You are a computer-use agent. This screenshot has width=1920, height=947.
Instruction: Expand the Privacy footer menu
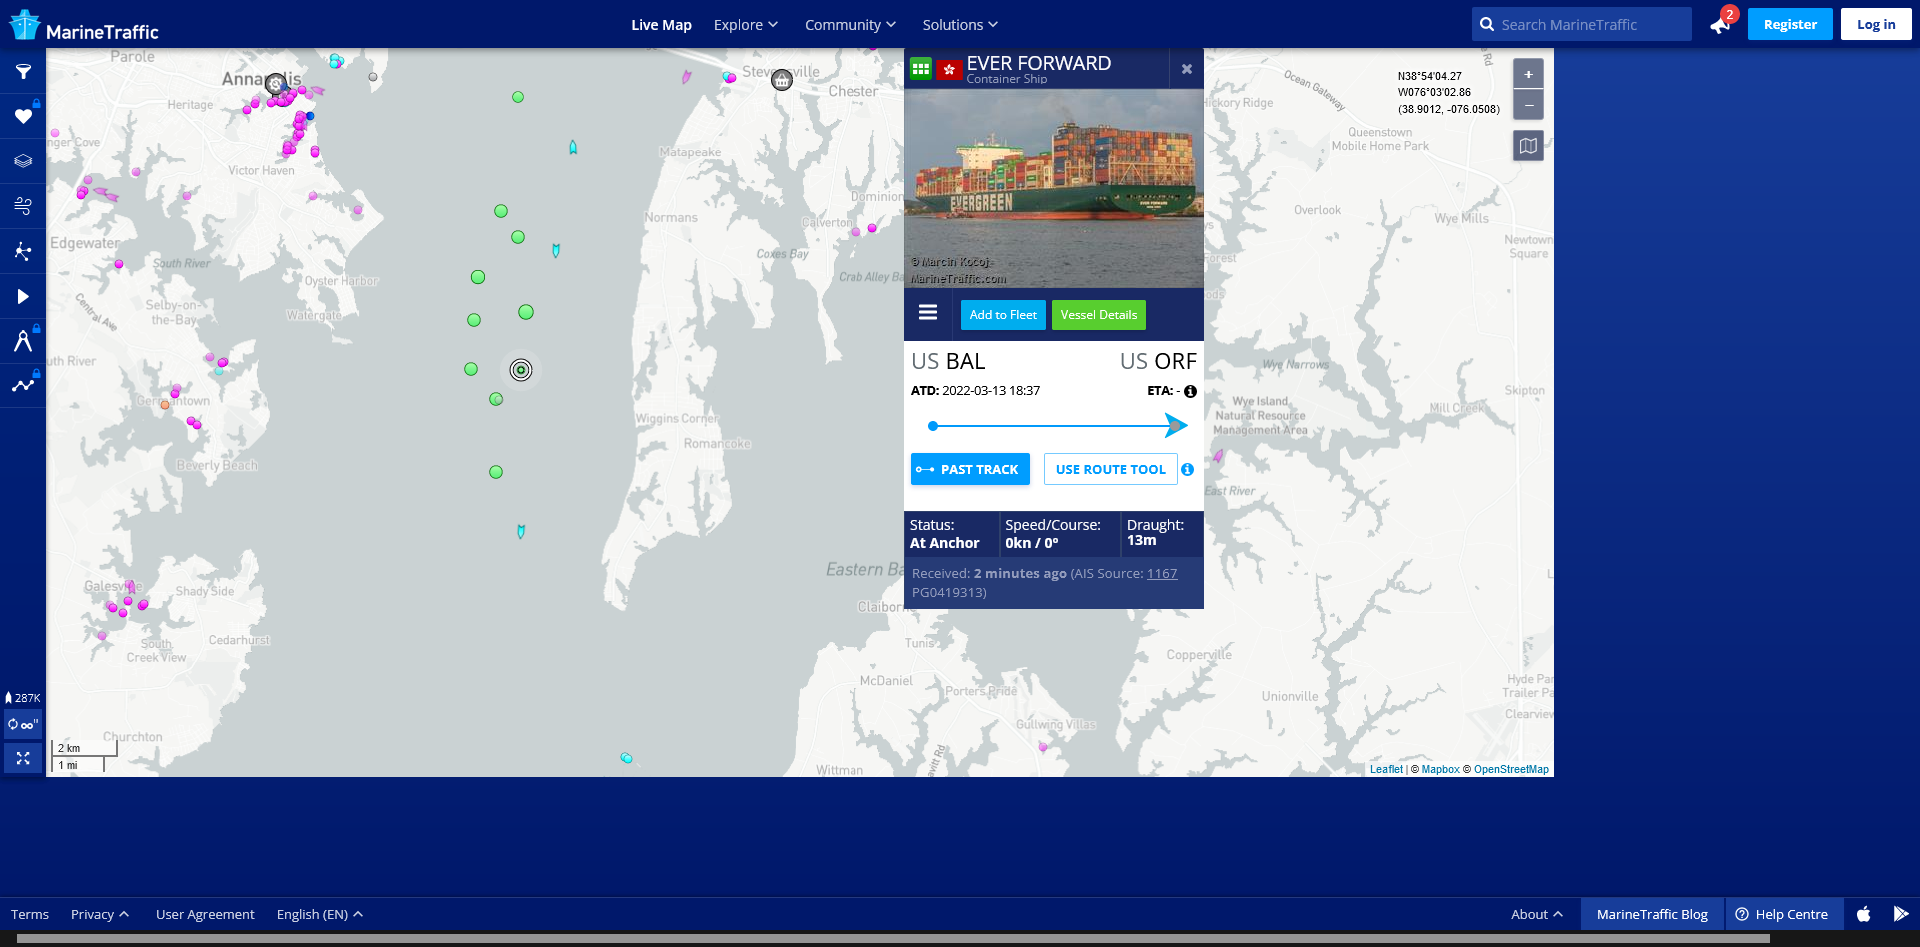click(x=100, y=915)
